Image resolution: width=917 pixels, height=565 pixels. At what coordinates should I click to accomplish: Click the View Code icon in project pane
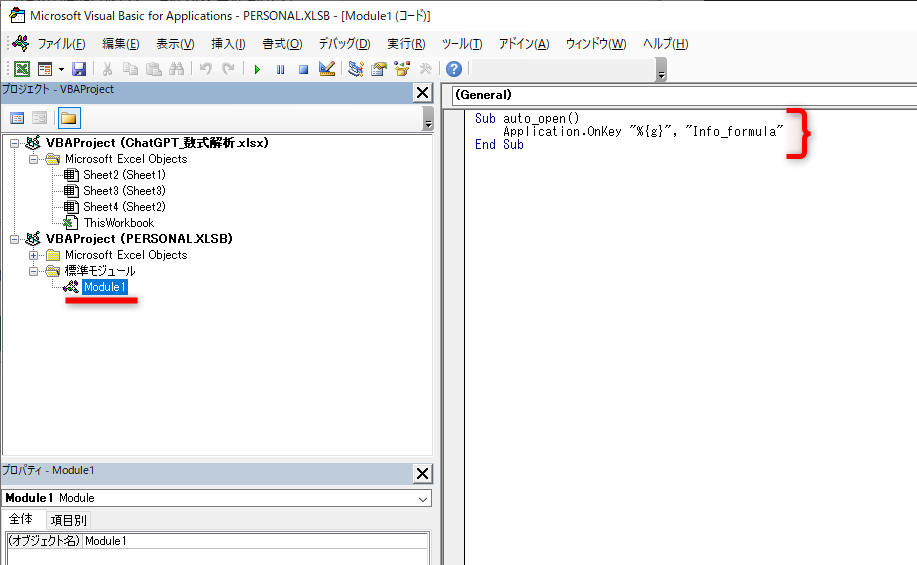[x=17, y=118]
